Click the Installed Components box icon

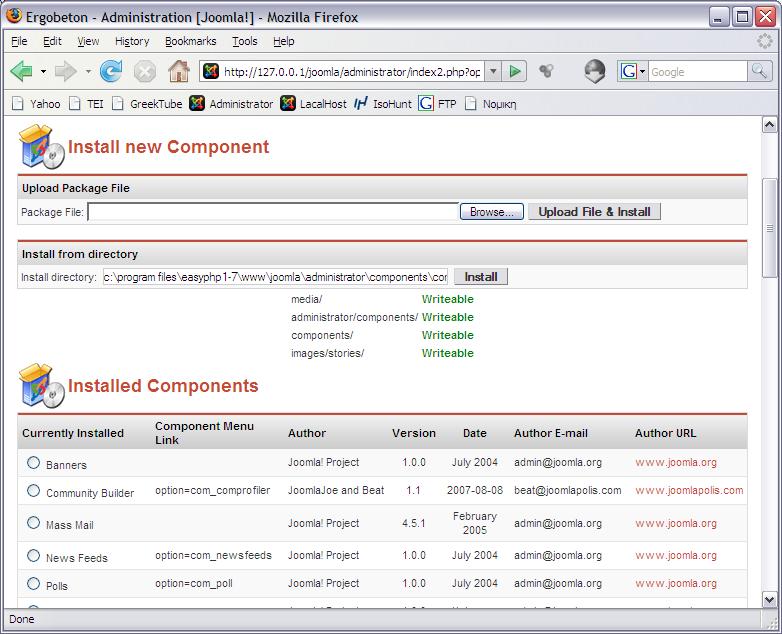point(42,386)
